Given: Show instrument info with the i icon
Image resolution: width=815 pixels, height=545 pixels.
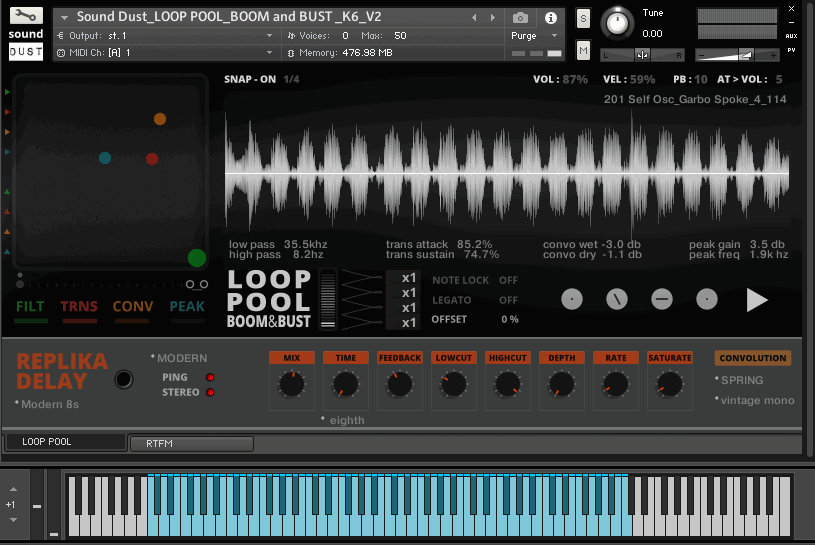Looking at the screenshot, I should [x=550, y=18].
